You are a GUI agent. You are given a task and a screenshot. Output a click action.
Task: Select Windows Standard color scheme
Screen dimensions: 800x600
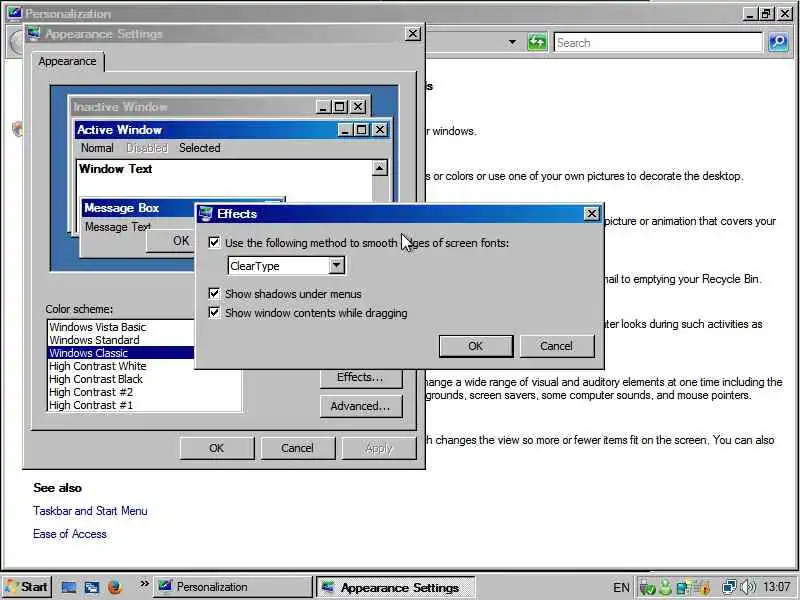click(x=94, y=340)
